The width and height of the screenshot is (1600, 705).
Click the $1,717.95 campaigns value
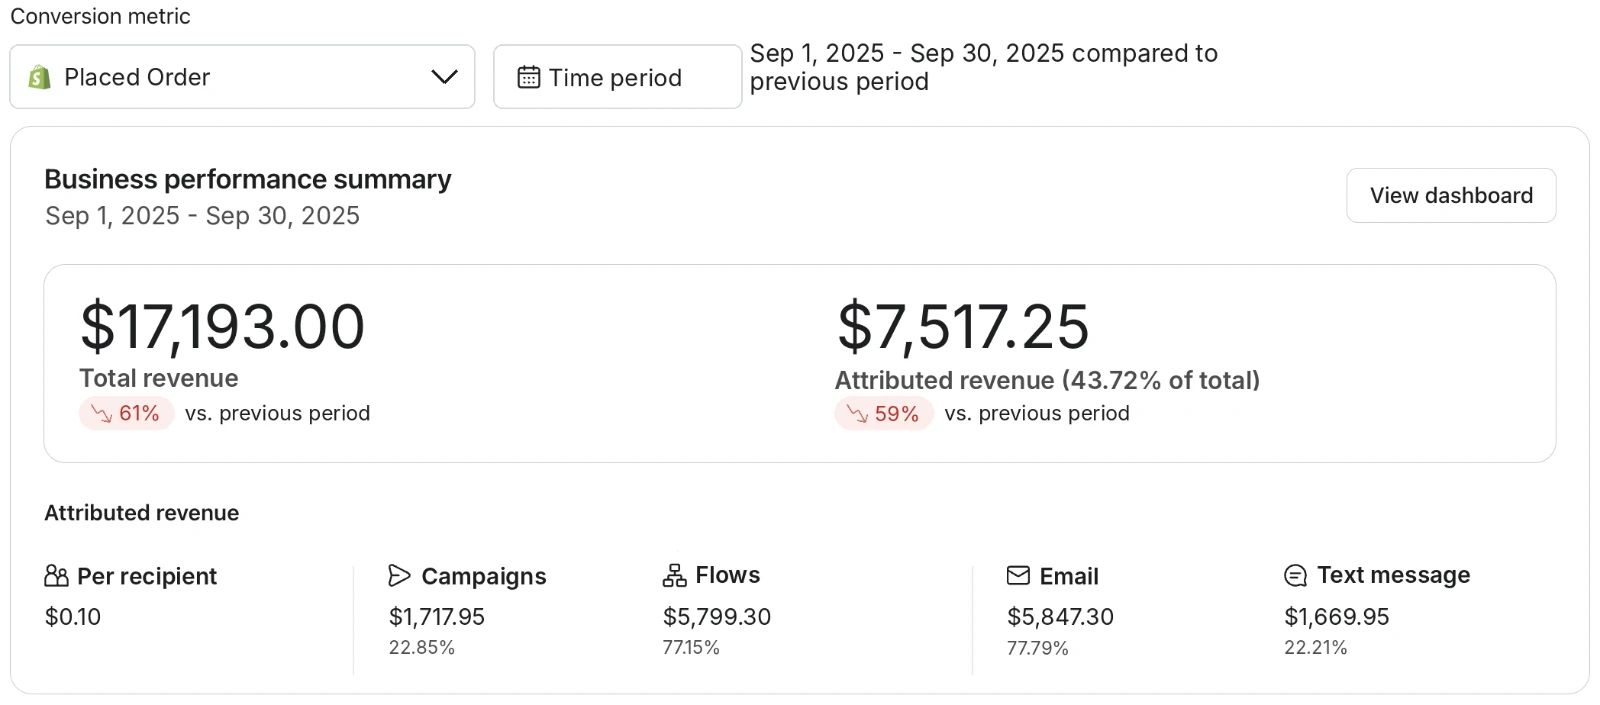coord(437,617)
